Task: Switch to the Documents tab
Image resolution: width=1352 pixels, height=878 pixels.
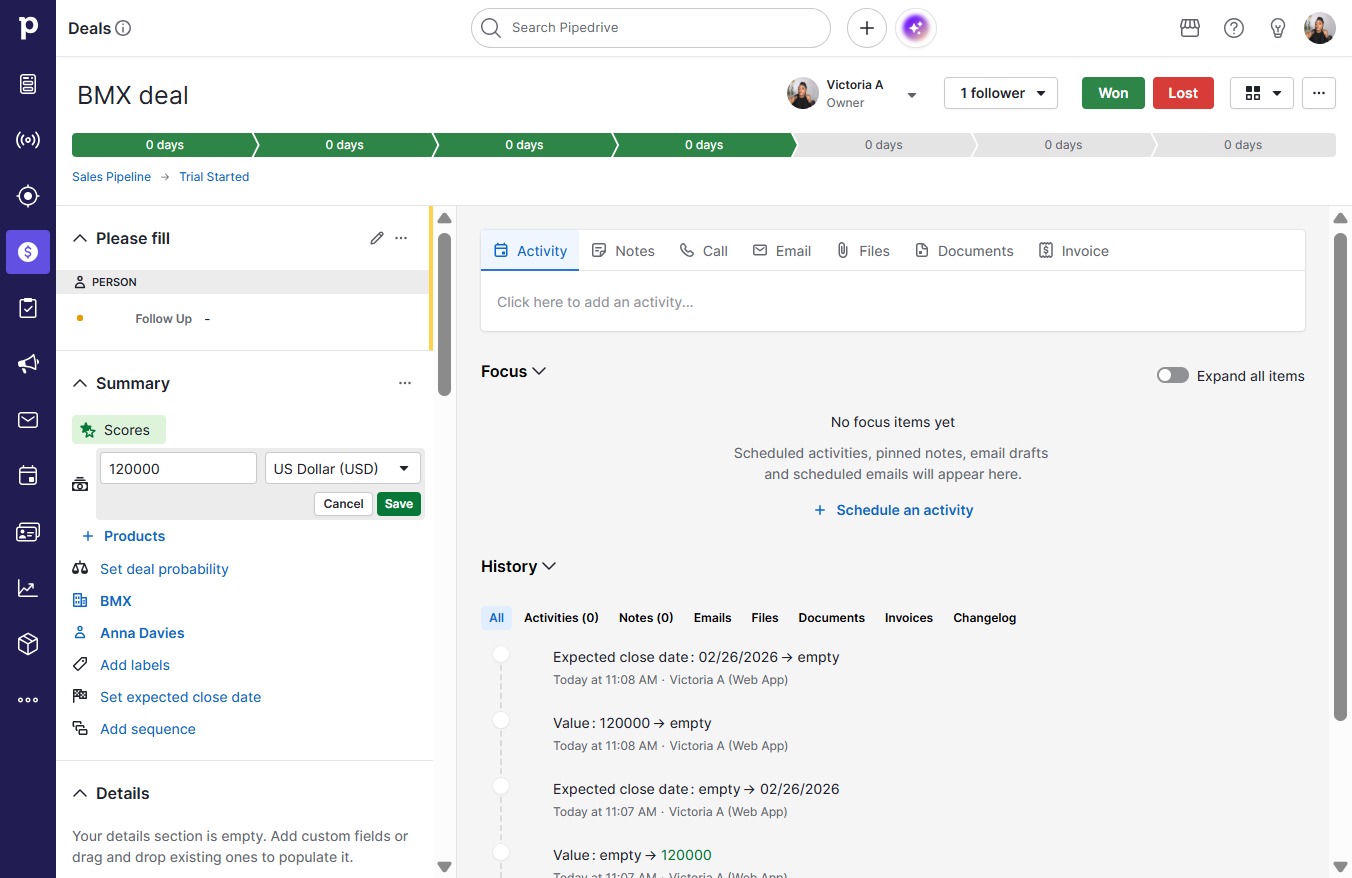Action: coord(964,251)
